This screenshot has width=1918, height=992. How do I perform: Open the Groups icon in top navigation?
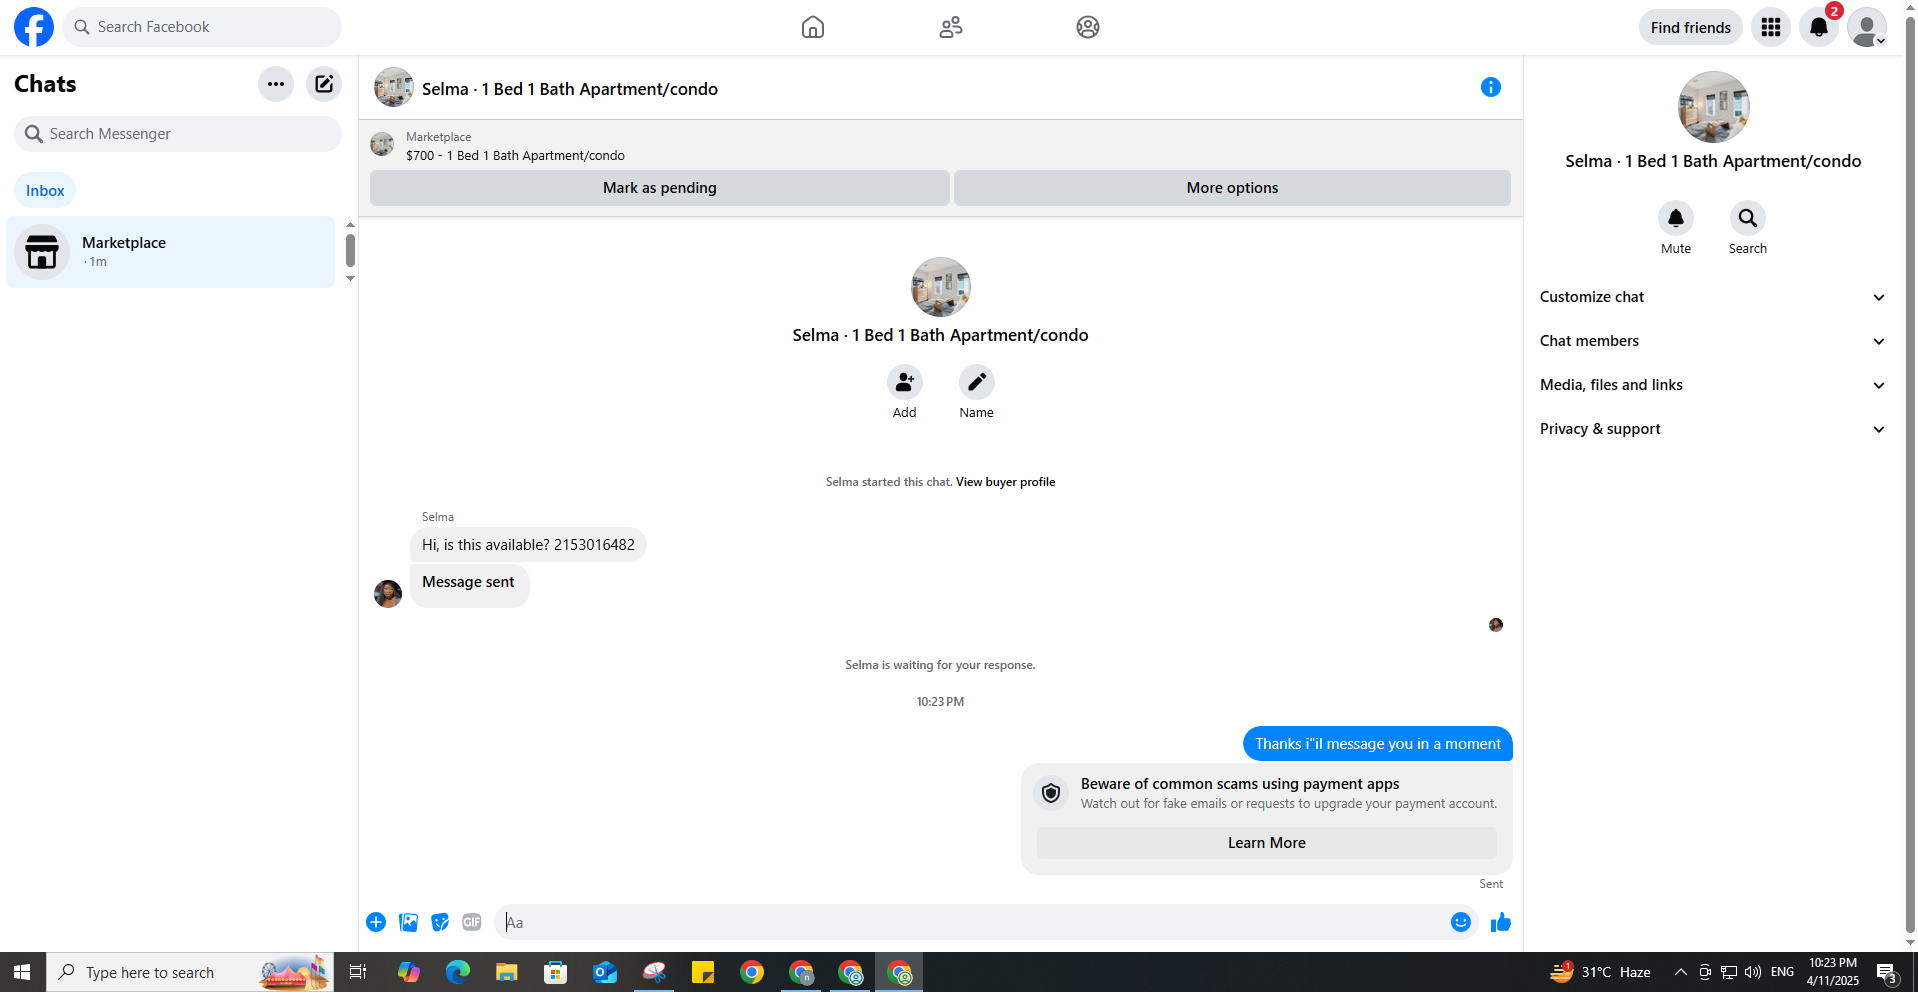[x=1088, y=27]
